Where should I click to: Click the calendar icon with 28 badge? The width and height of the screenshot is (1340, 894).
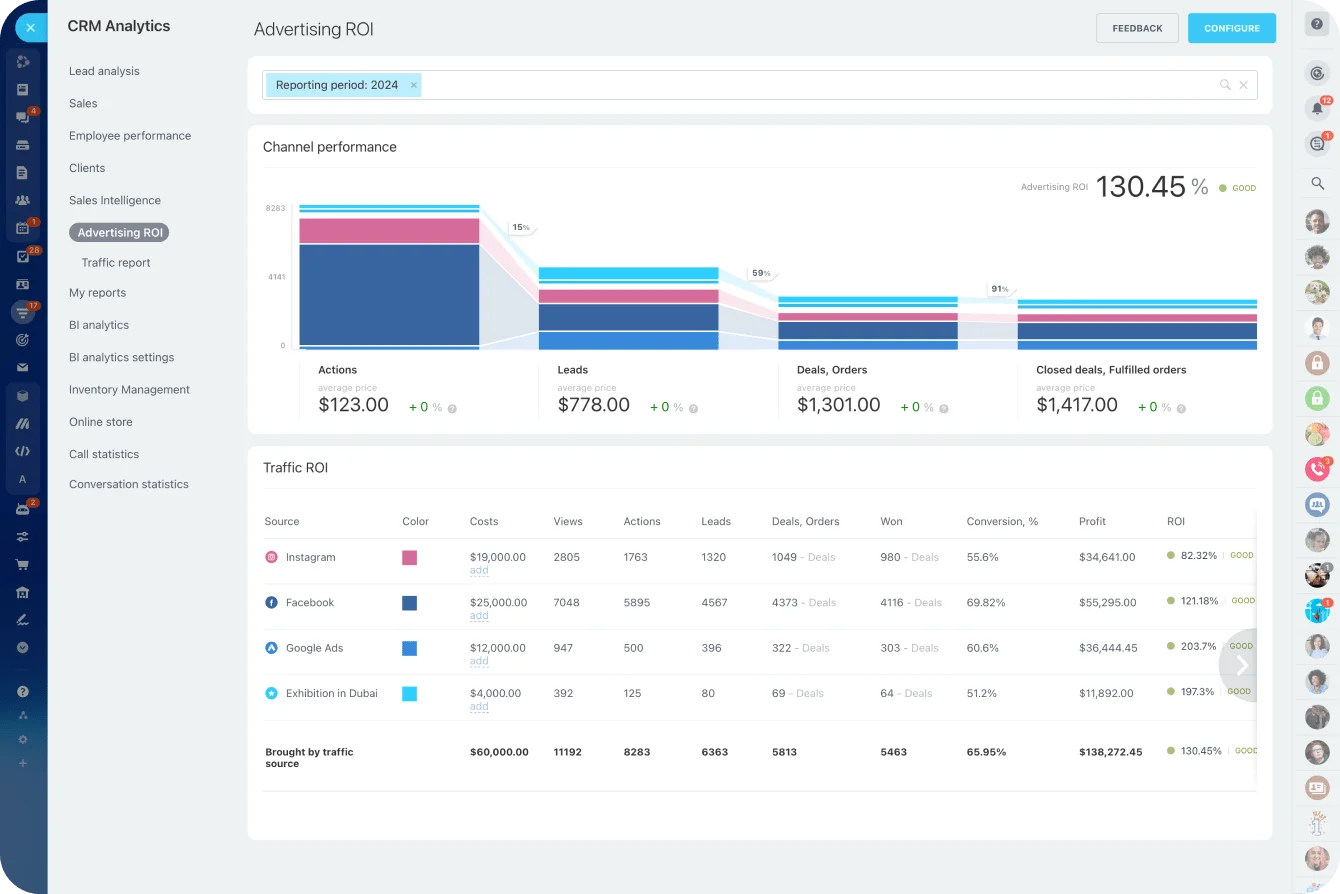coord(22,255)
